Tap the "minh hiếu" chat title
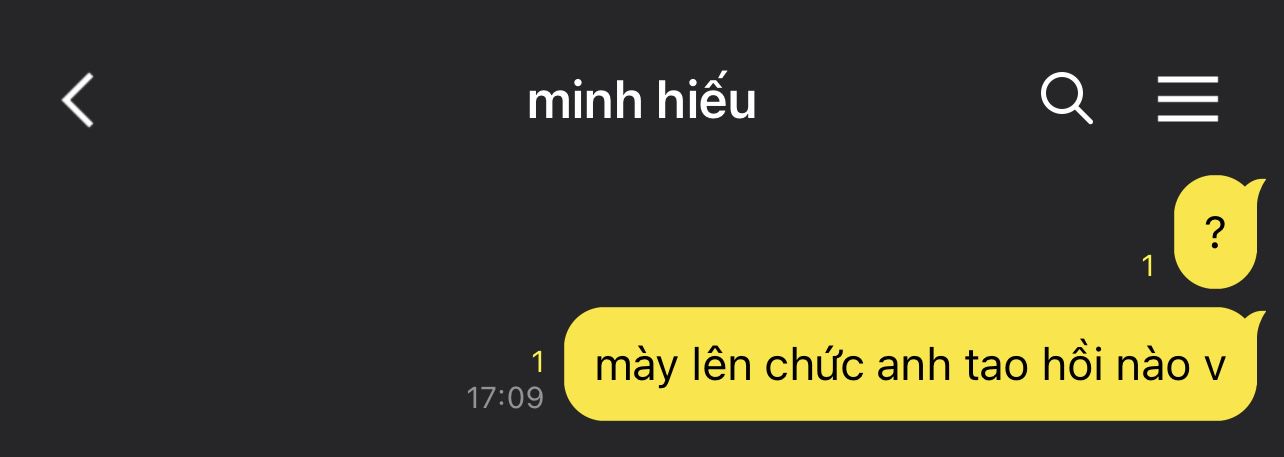Viewport: 1284px width, 457px height. click(642, 100)
